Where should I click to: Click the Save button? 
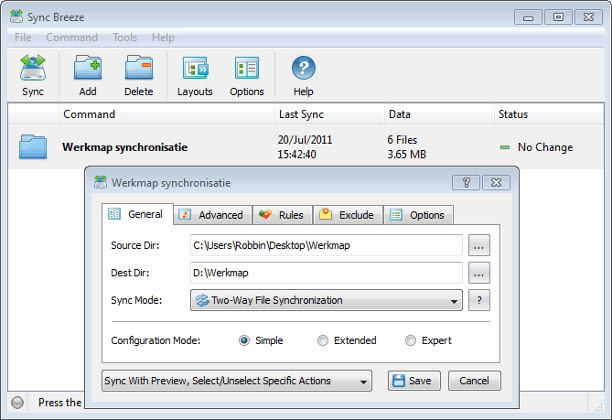[x=414, y=381]
